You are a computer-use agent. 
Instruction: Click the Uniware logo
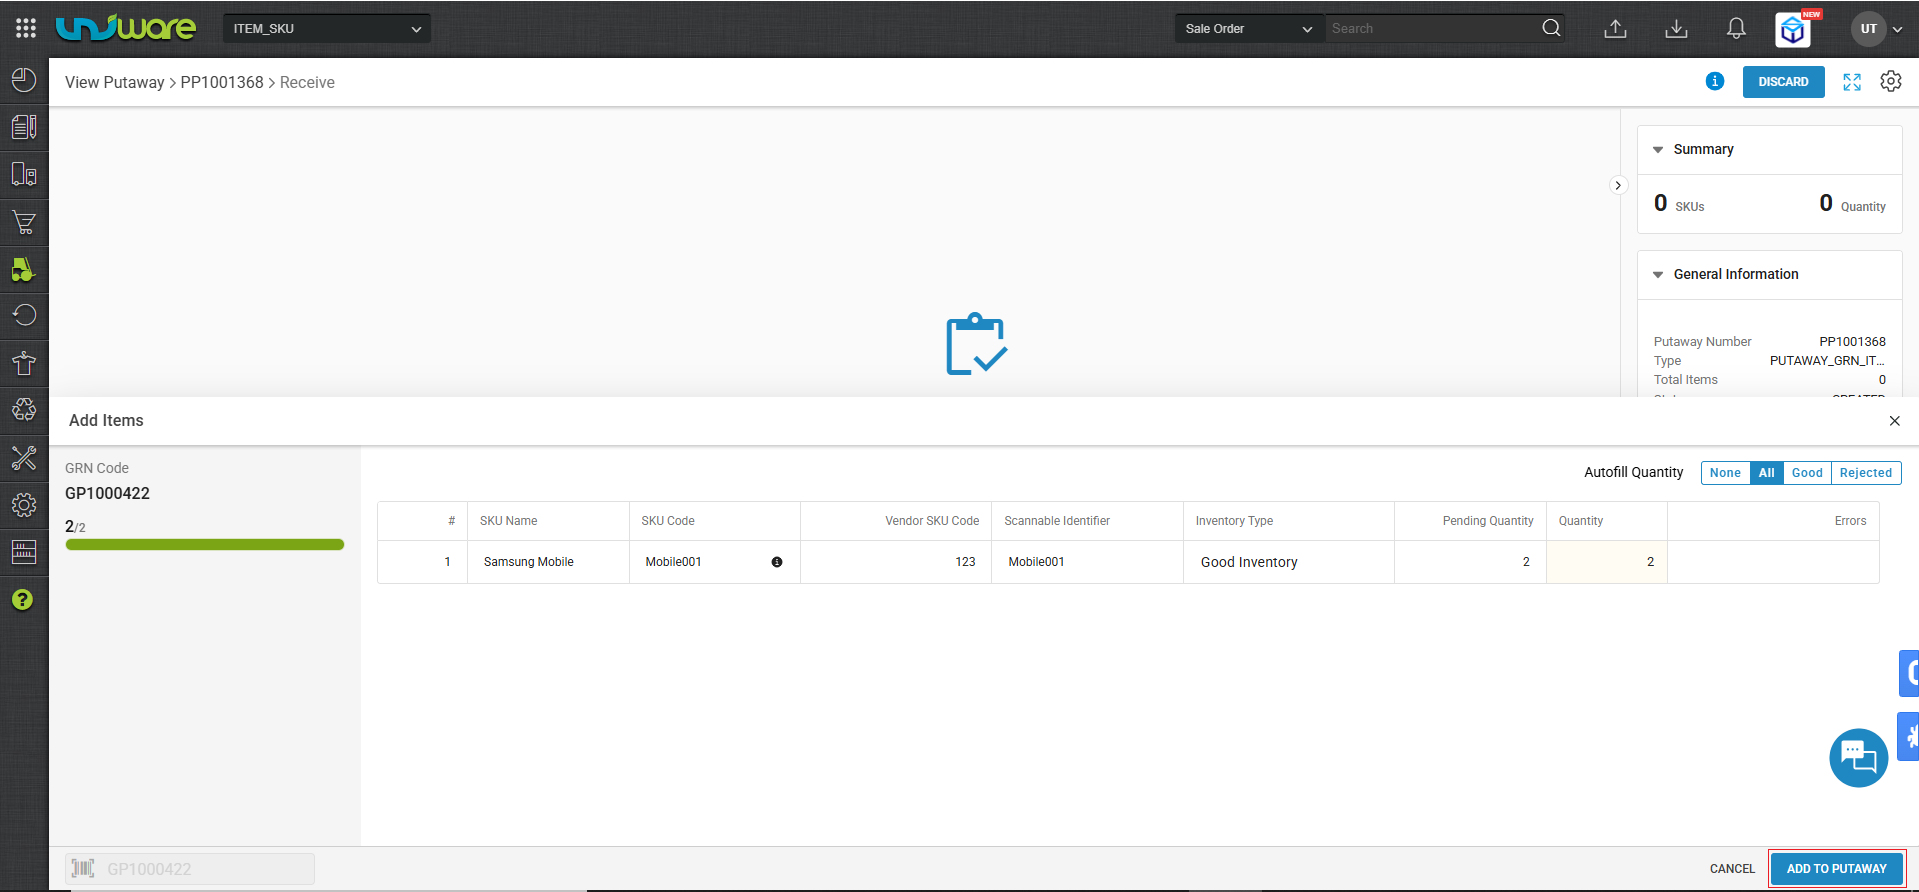(x=126, y=28)
